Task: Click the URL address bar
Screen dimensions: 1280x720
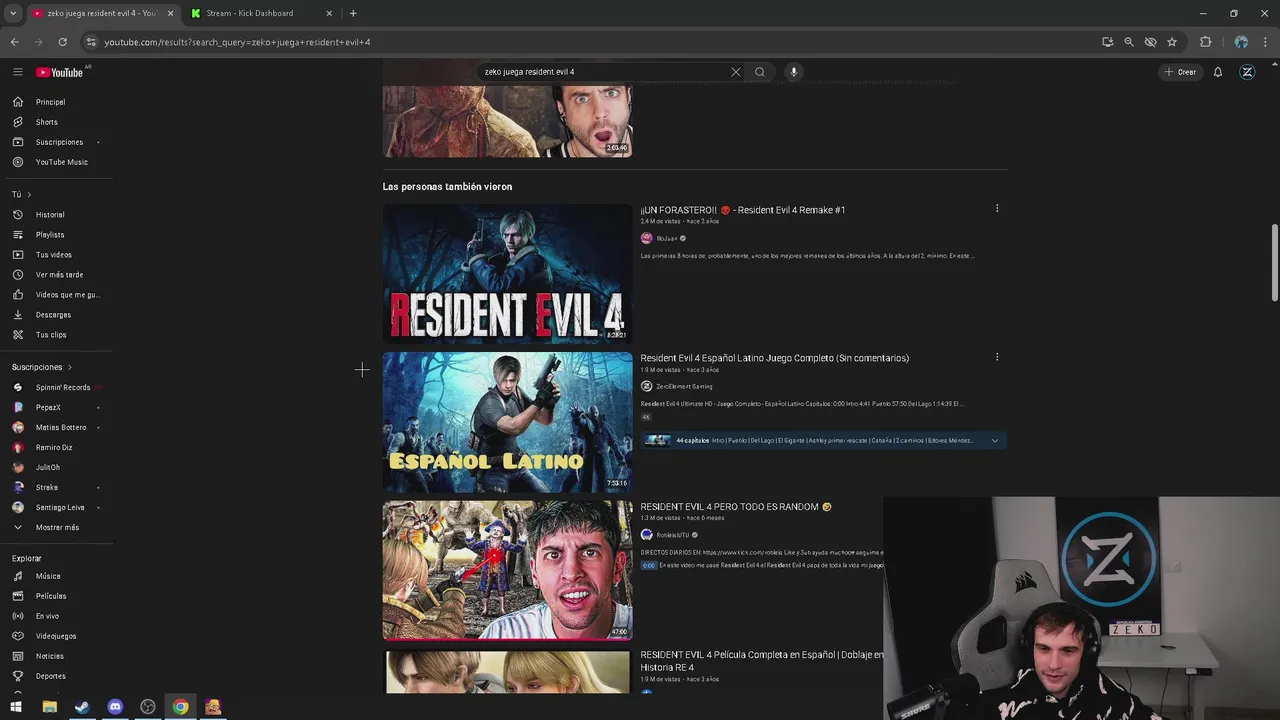Action: click(x=590, y=42)
